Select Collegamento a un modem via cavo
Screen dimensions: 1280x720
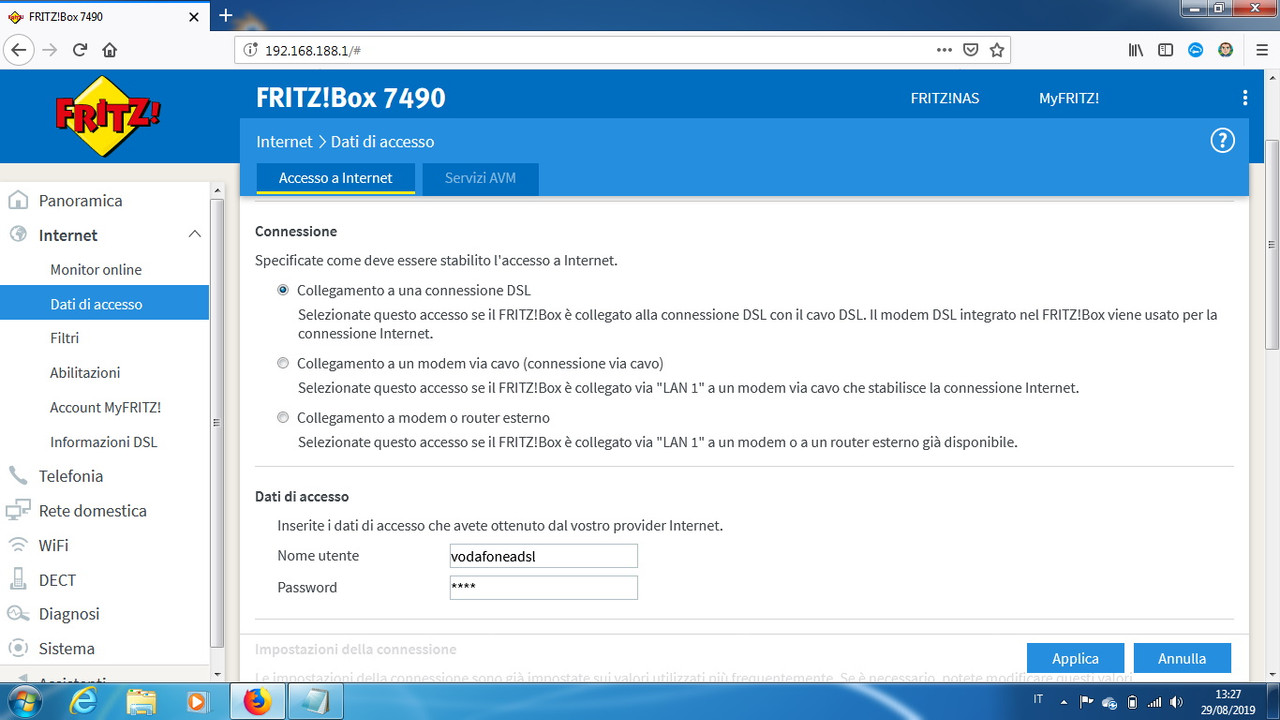coord(283,363)
